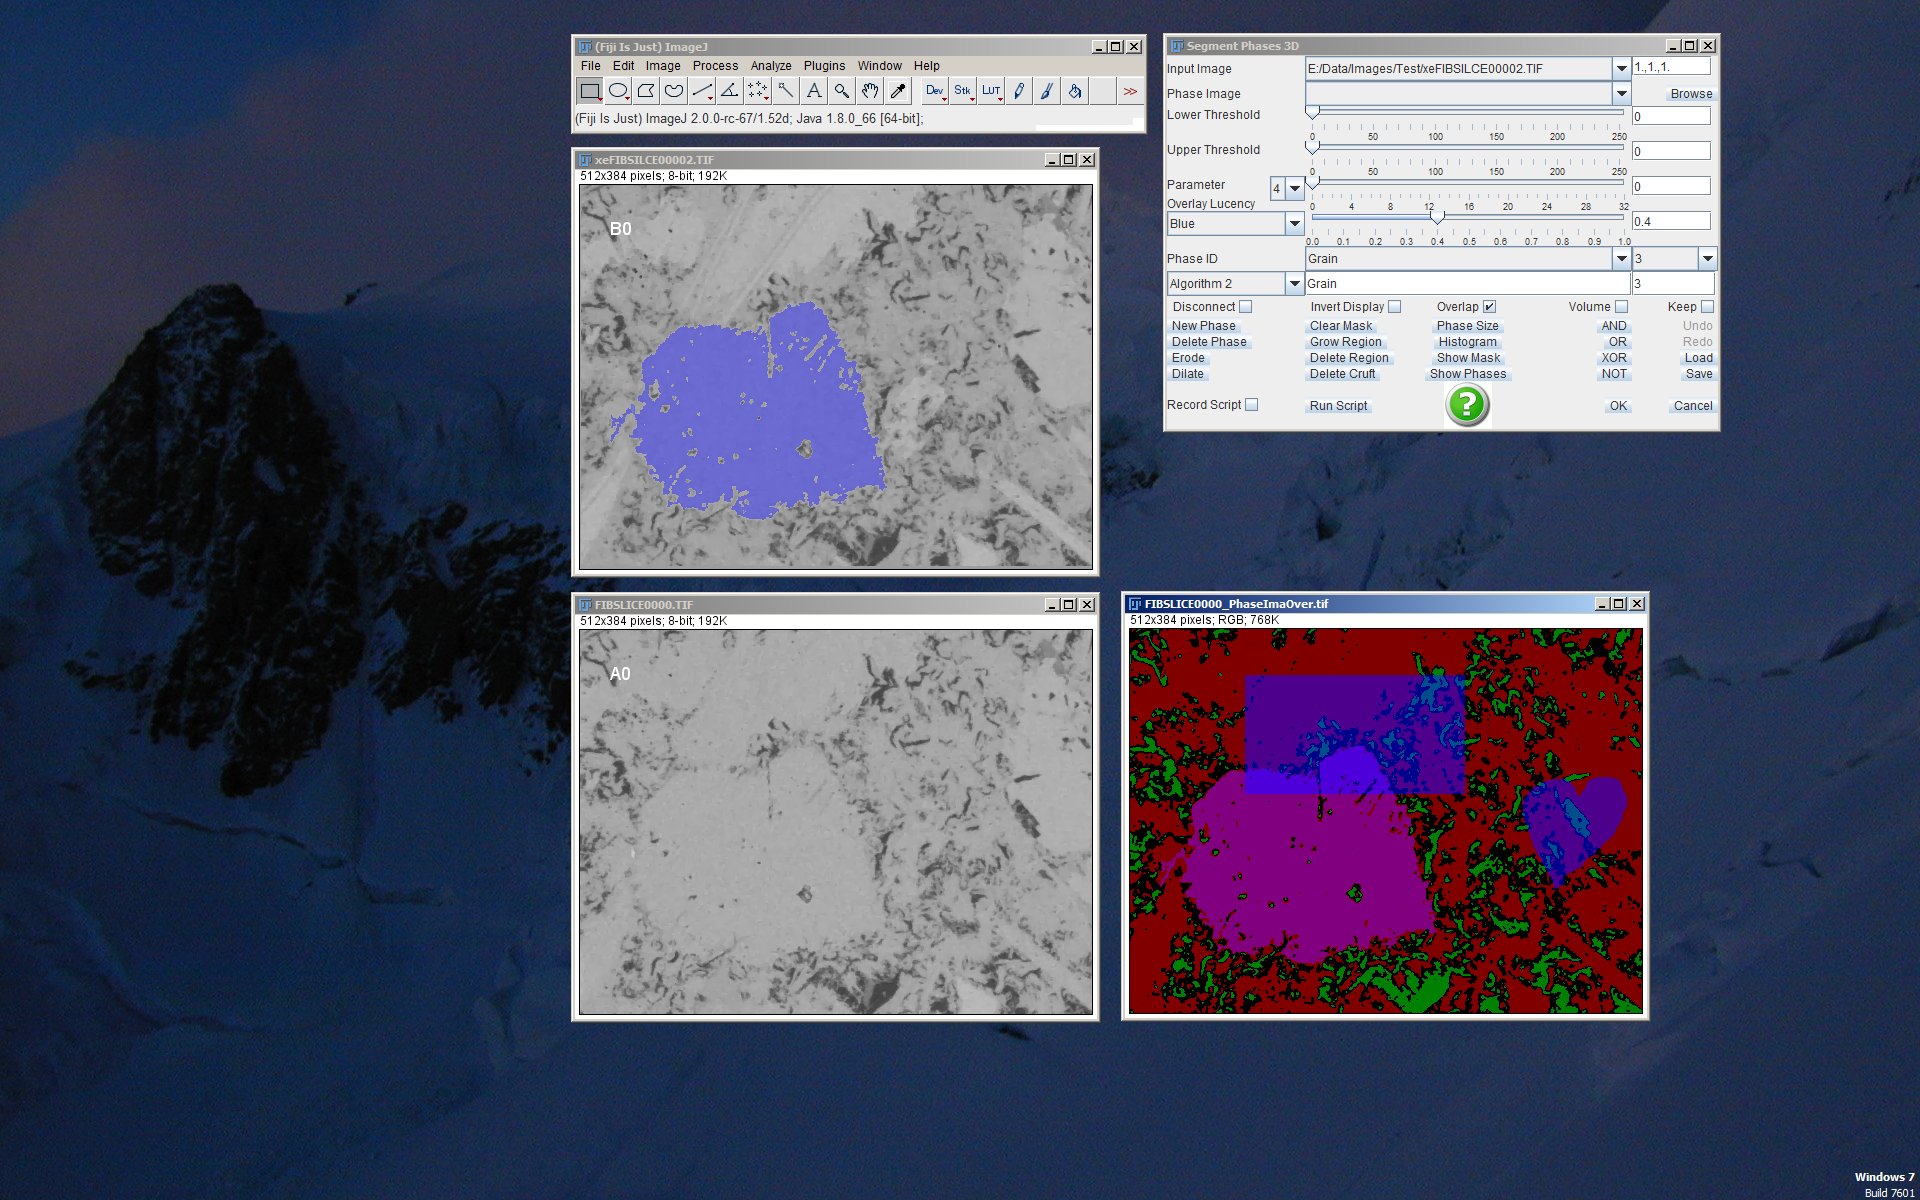1920x1200 pixels.
Task: Select the Rectangle selection tool
Action: 590,91
